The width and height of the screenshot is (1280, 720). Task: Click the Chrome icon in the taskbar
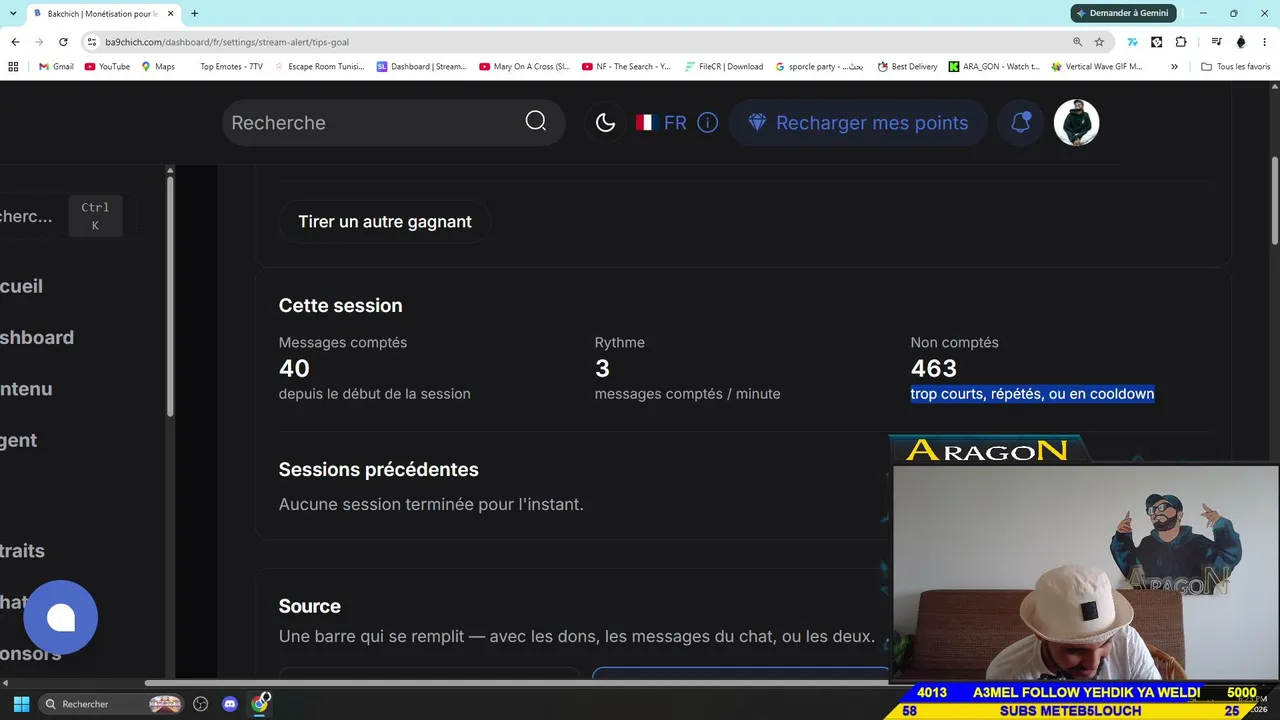(x=260, y=703)
